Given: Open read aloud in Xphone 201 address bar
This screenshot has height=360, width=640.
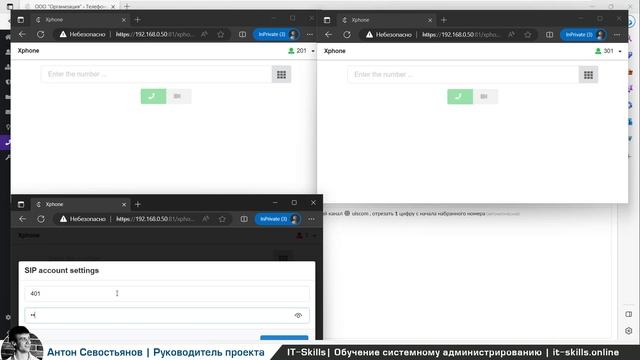Looking at the screenshot, I should pyautogui.click(x=204, y=35).
